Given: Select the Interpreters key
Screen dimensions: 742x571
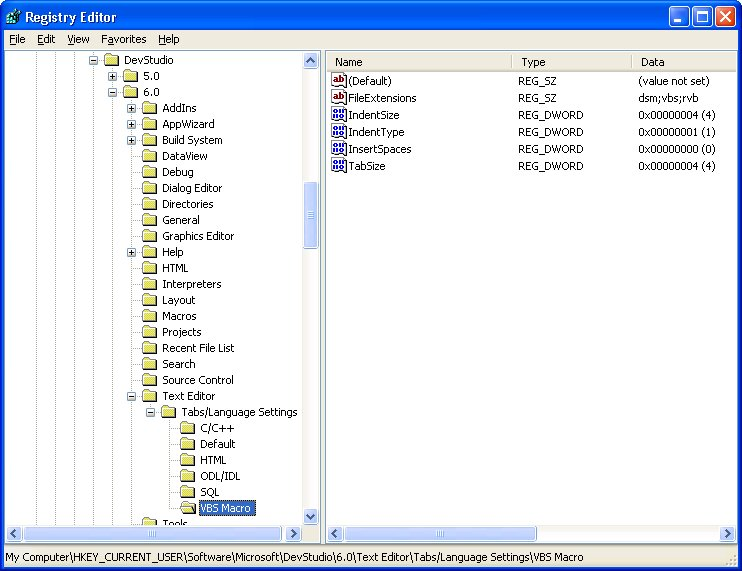Looking at the screenshot, I should click(192, 284).
